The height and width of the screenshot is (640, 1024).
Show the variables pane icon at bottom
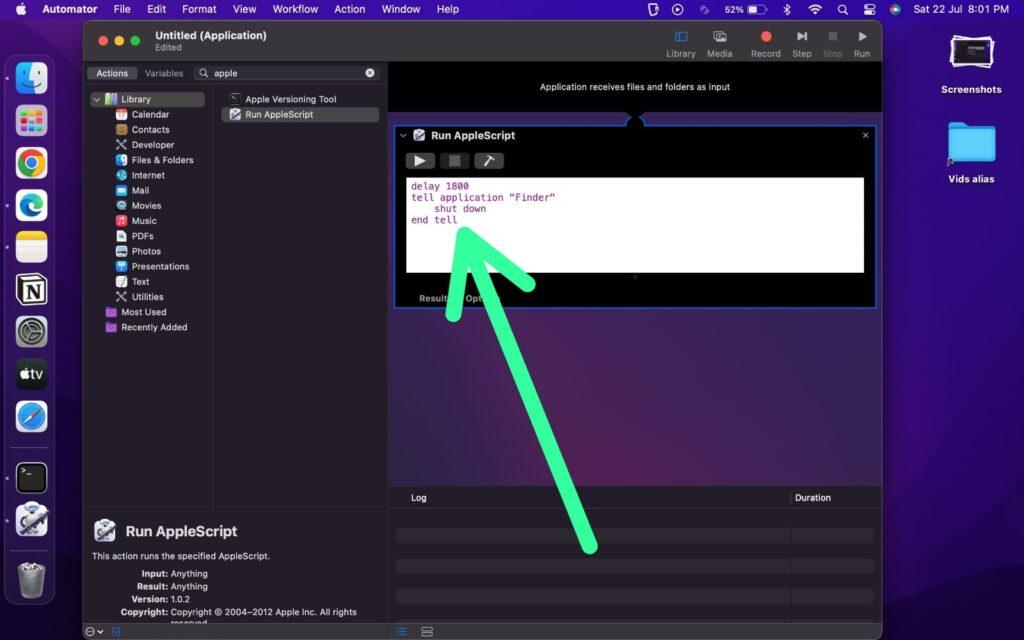(x=427, y=632)
